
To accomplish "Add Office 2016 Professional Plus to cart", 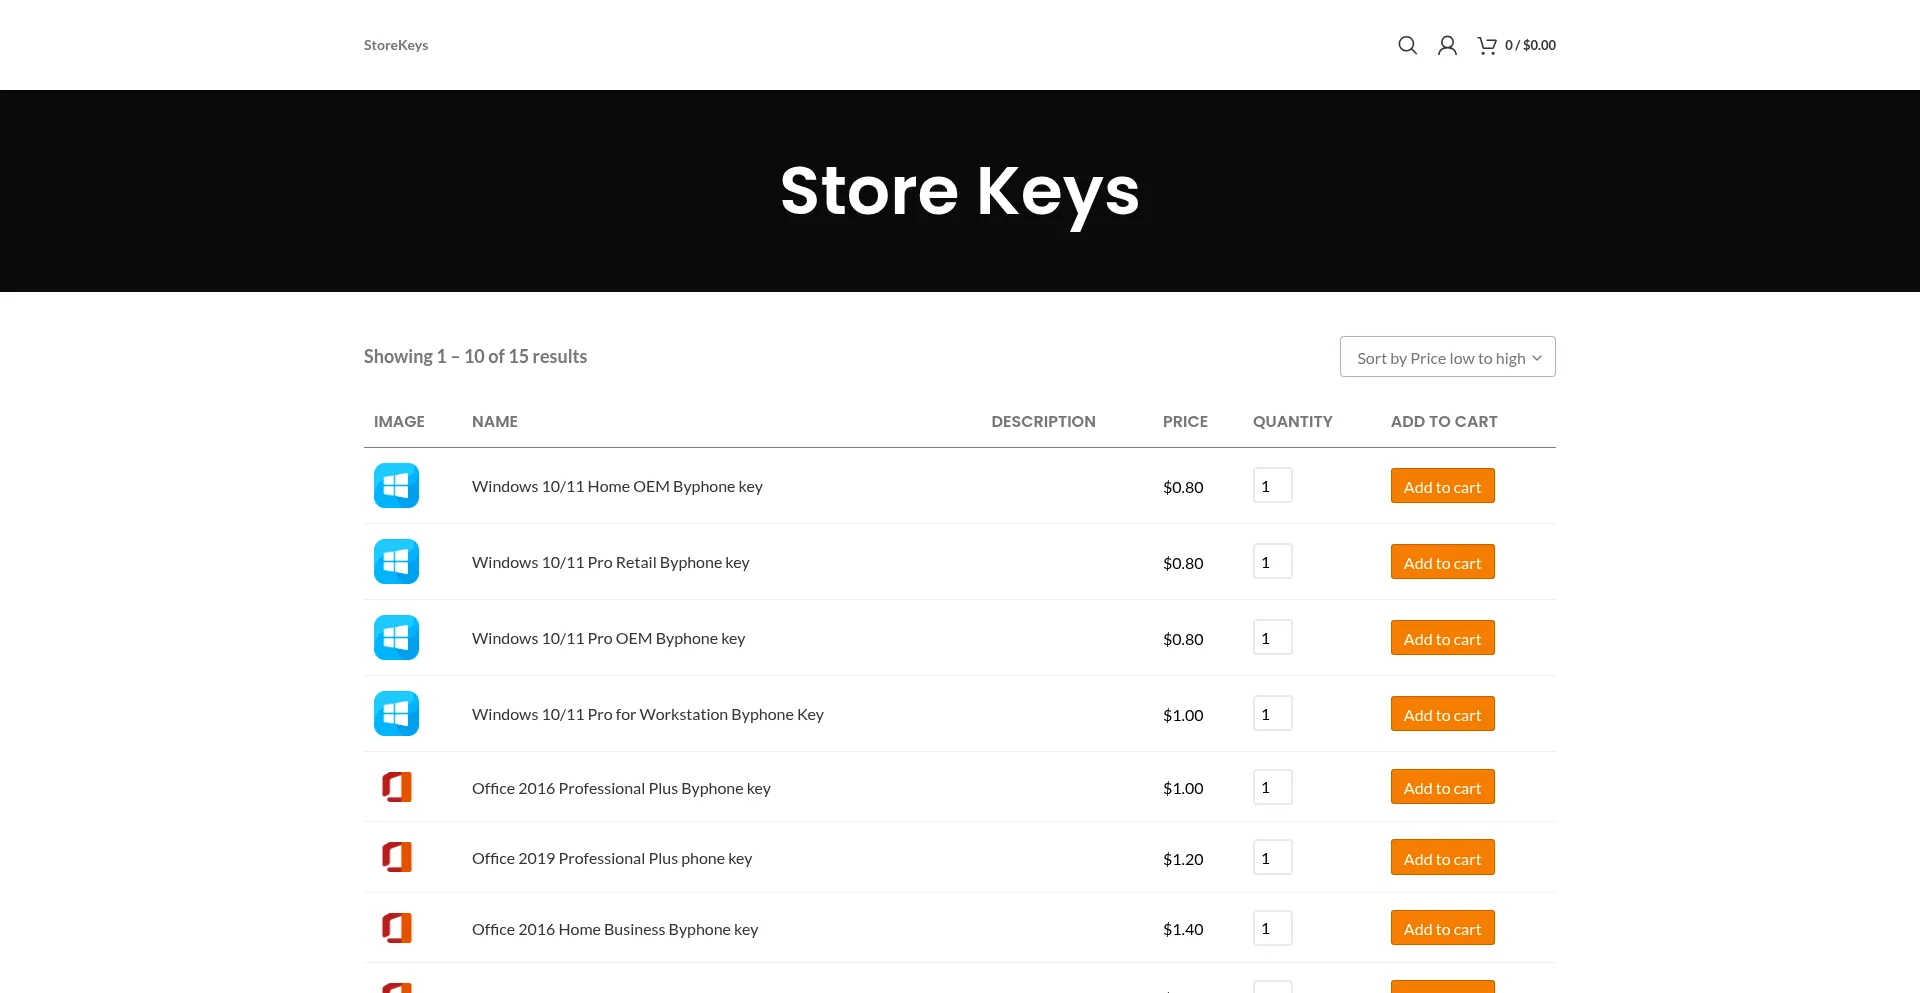I will pyautogui.click(x=1442, y=787).
